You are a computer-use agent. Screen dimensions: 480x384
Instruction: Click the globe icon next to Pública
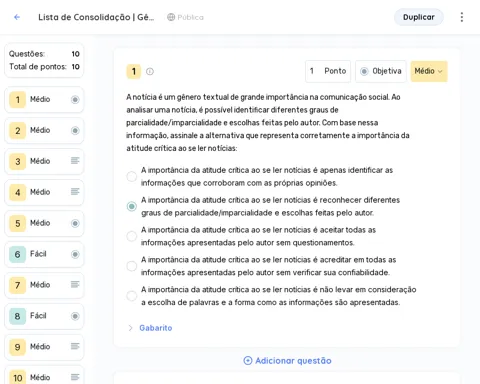click(171, 17)
